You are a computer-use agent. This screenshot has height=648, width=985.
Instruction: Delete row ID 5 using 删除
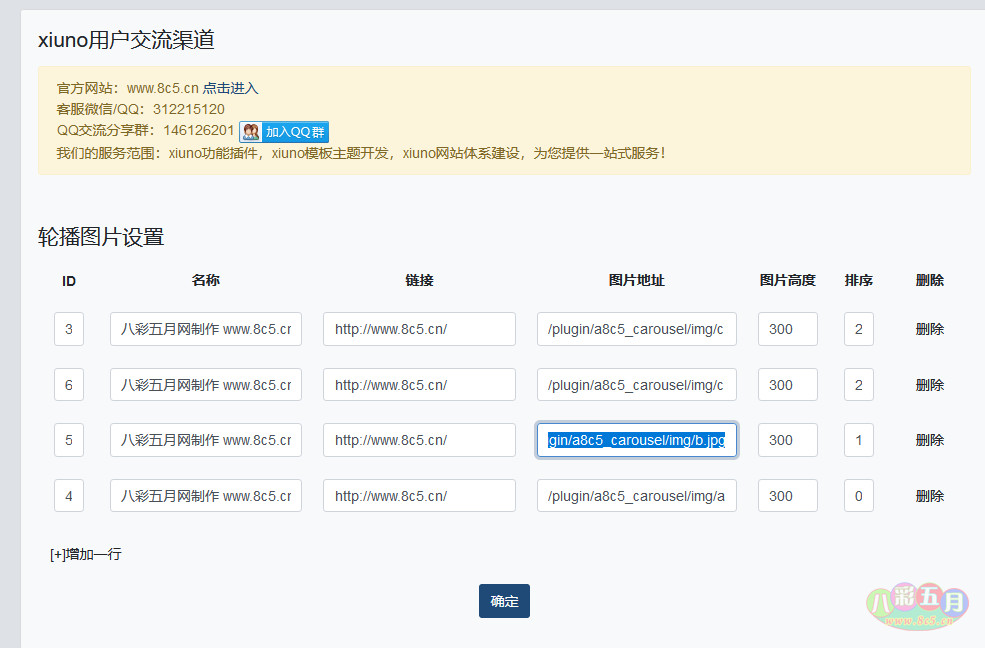[x=930, y=440]
